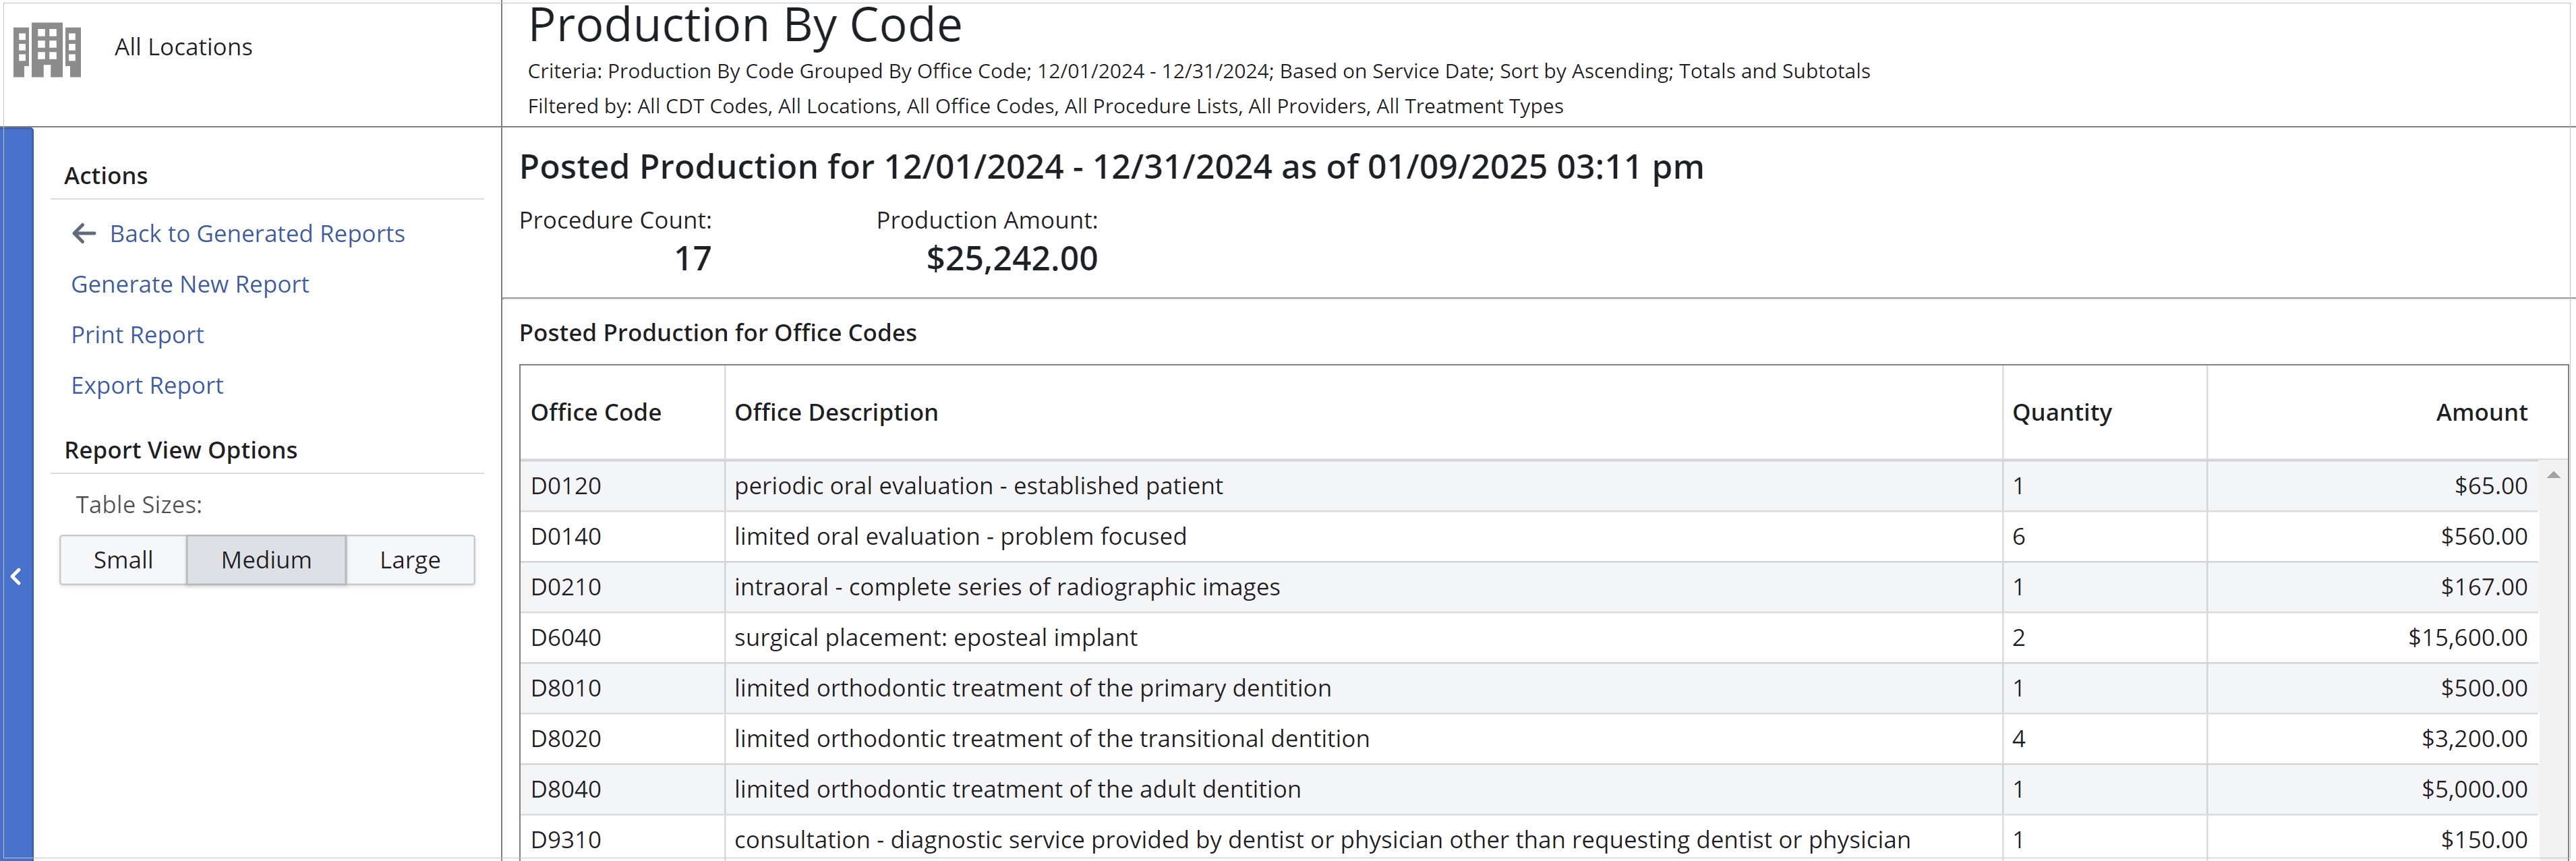The image size is (2576, 861).
Task: Open Back to Generated Reports link
Action: (x=257, y=234)
